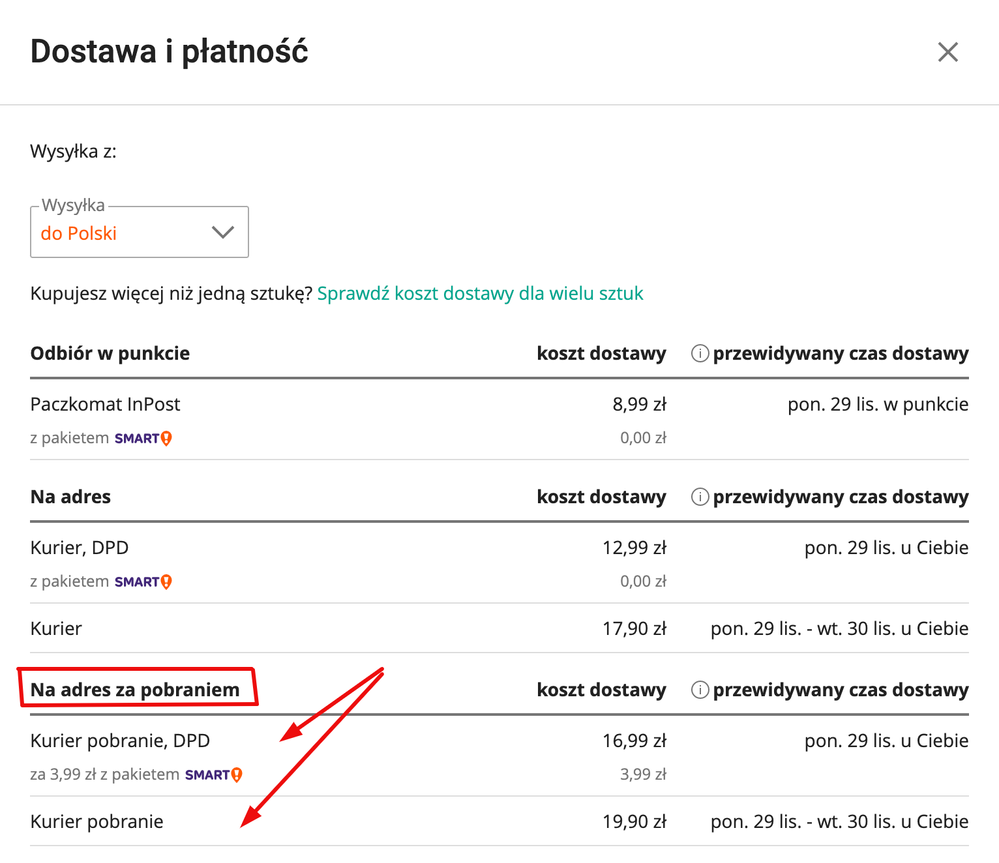
Task: Click the 'do Polski' selected value
Action: coord(79,234)
